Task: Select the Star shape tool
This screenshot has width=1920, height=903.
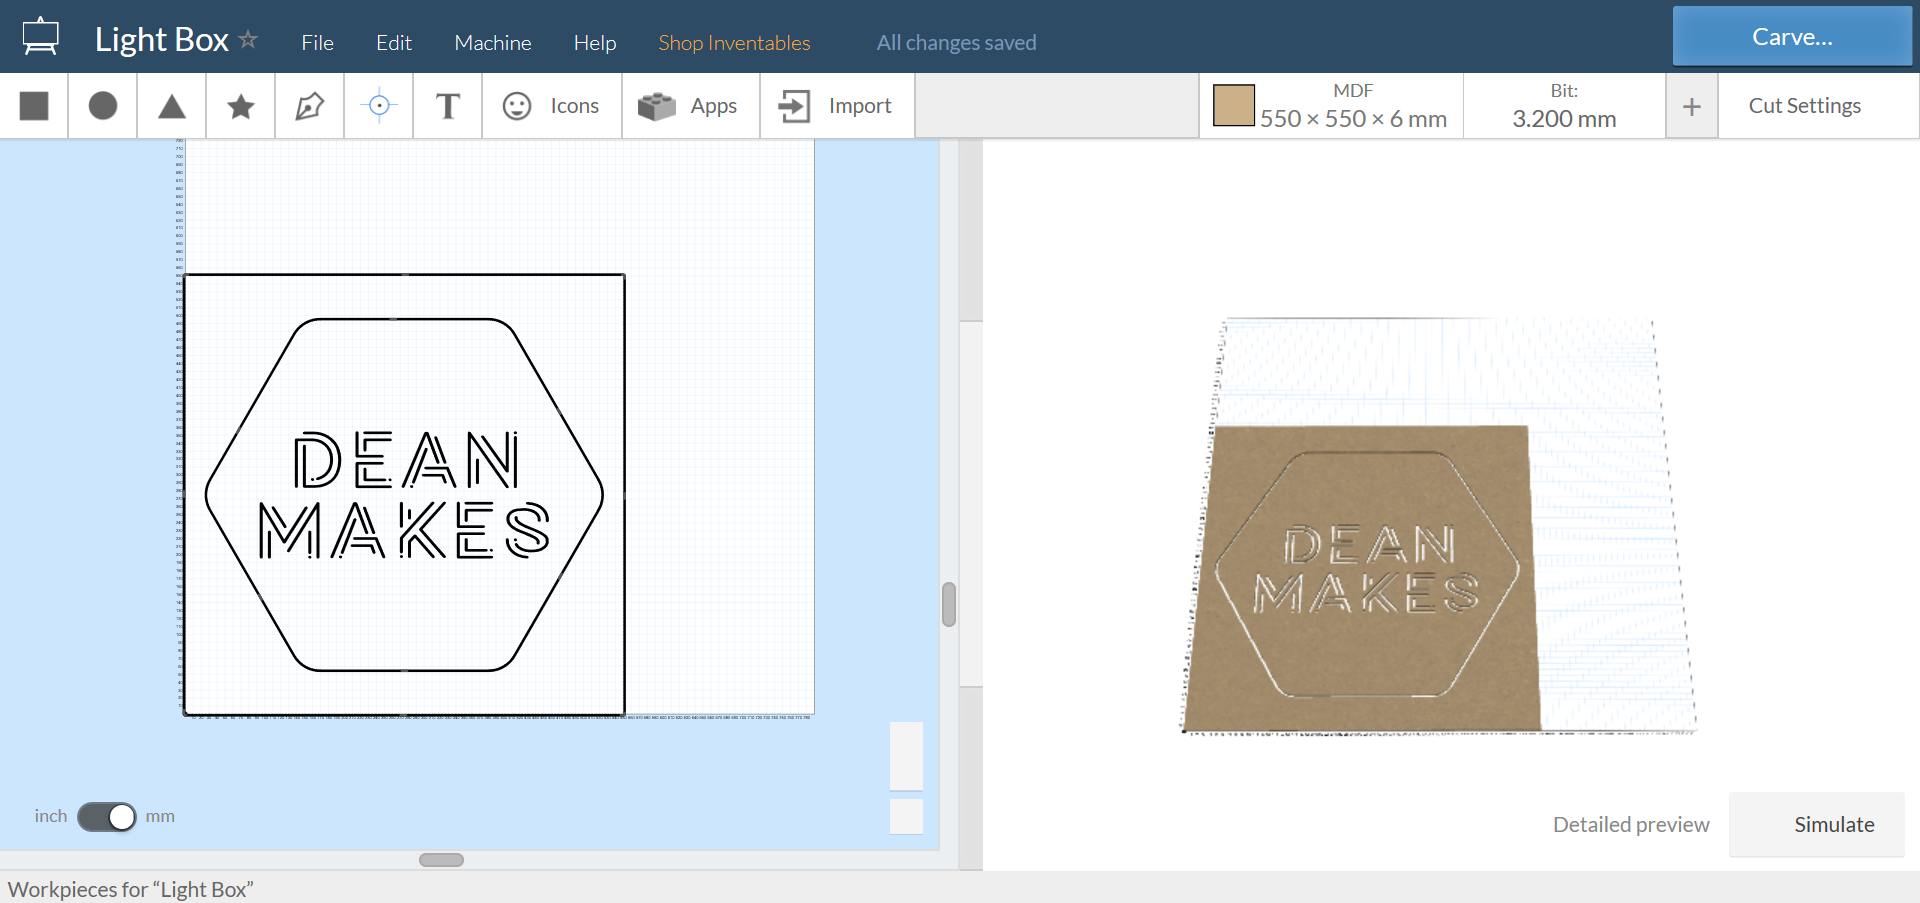Action: [241, 106]
